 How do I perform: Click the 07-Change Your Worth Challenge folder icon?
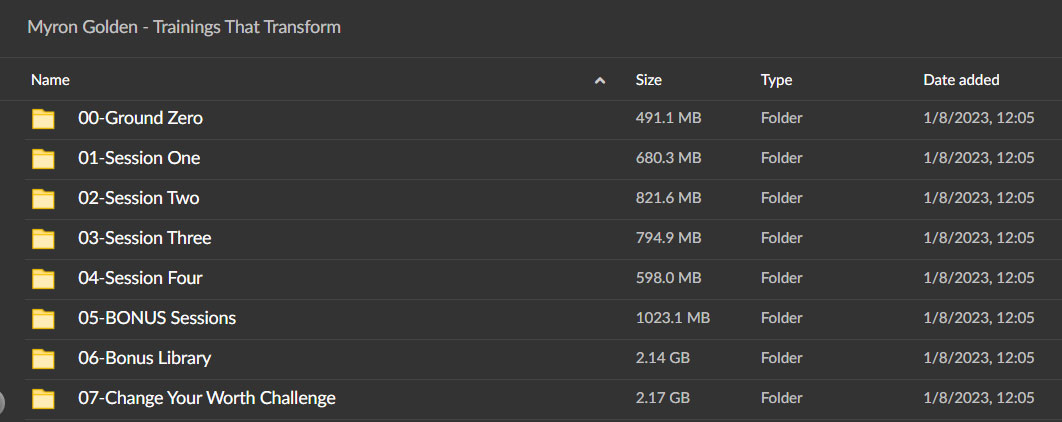click(x=43, y=398)
